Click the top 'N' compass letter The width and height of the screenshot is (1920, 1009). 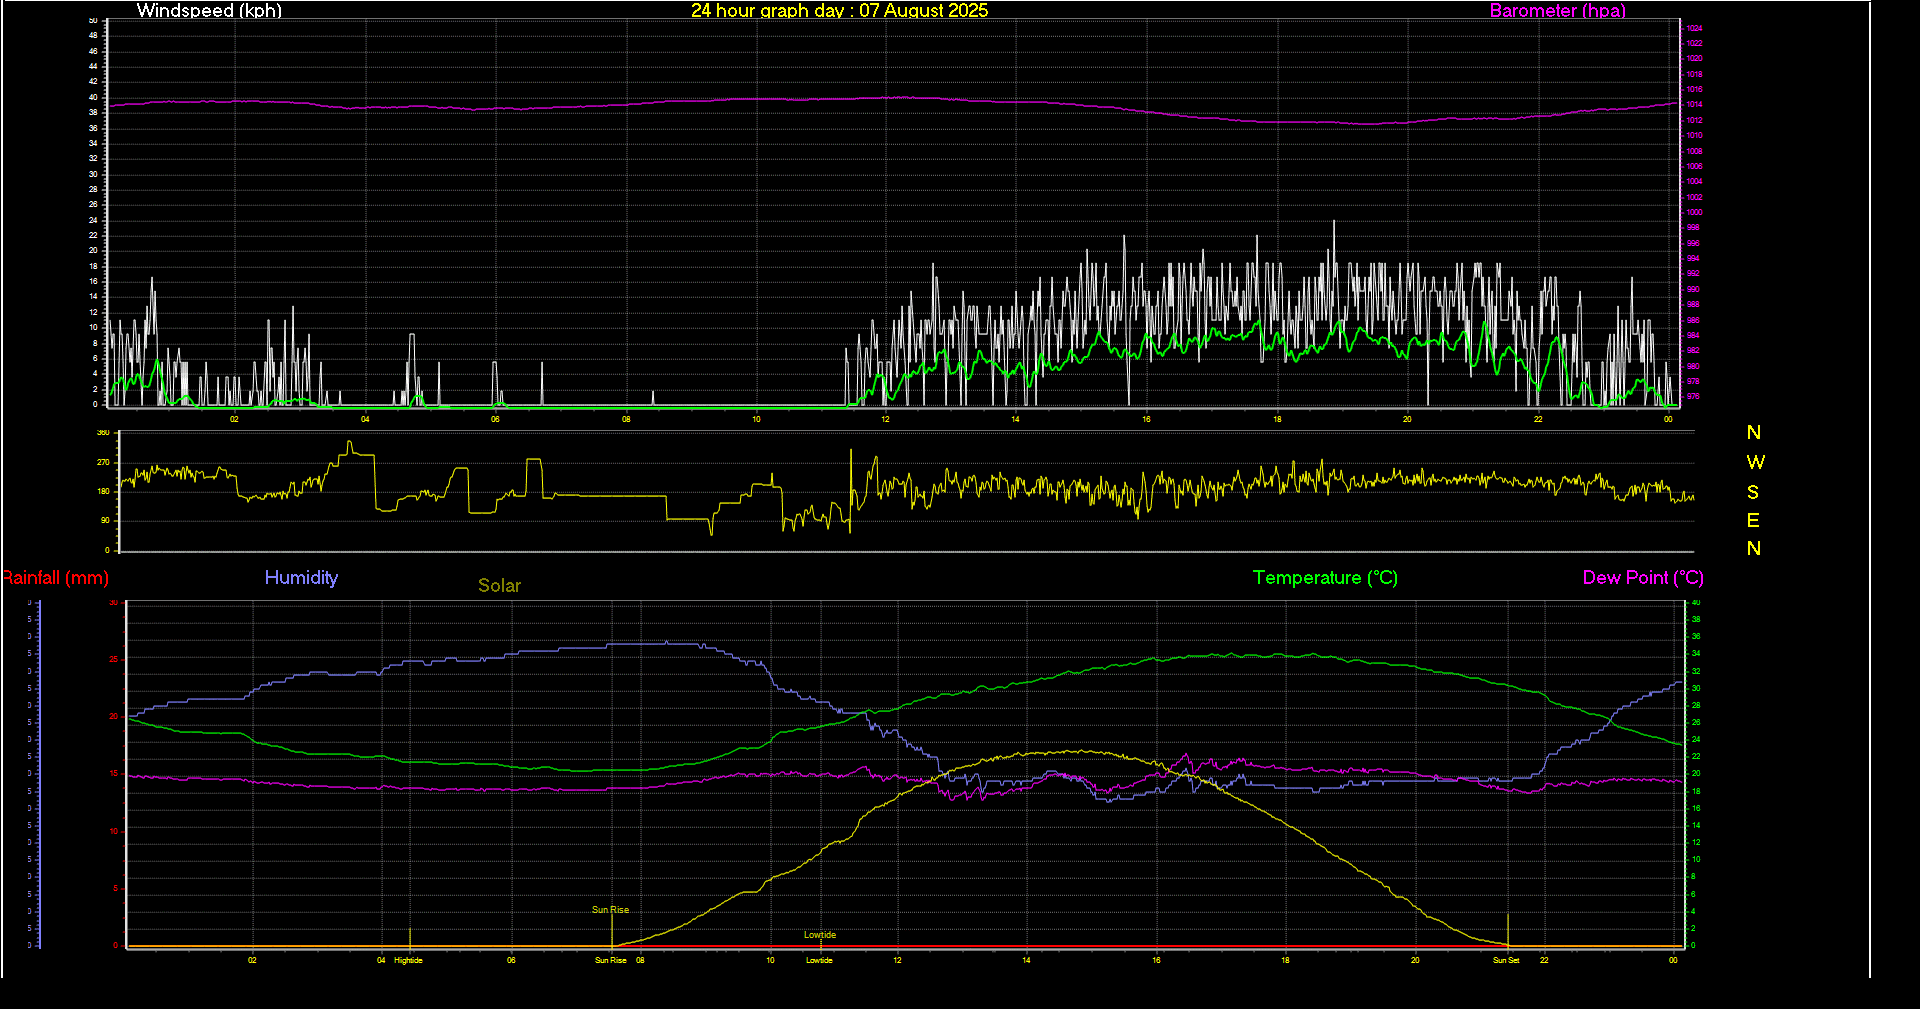(1754, 433)
